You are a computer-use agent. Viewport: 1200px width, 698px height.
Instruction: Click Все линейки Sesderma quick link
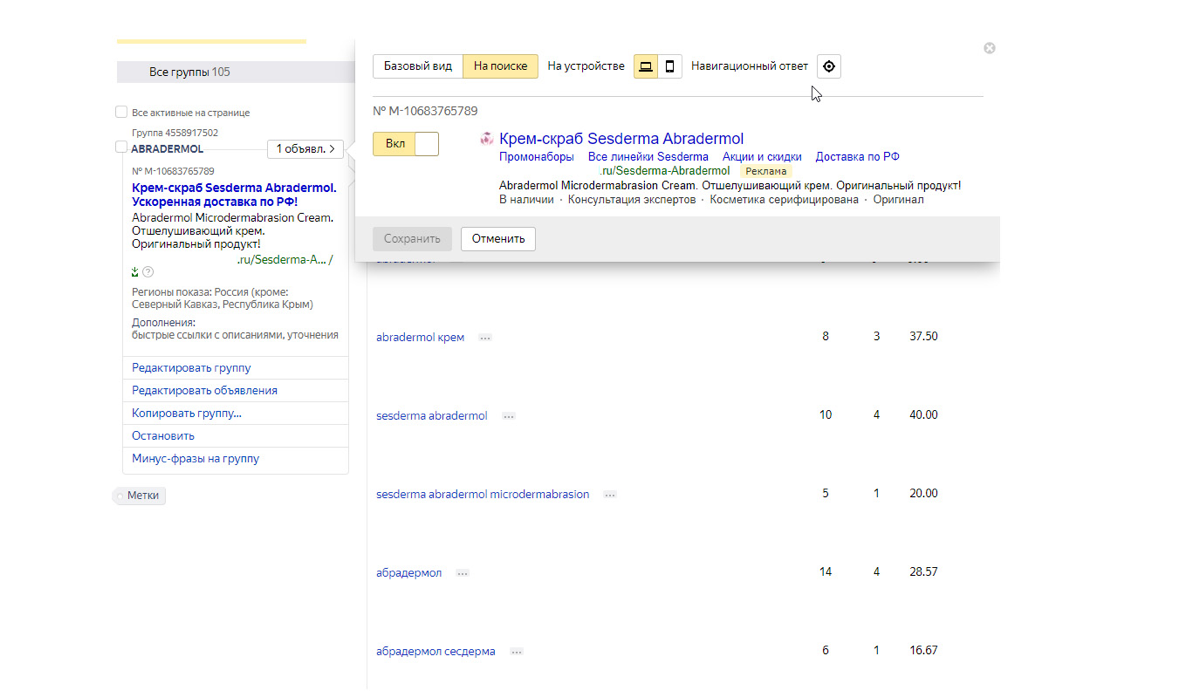tap(648, 157)
